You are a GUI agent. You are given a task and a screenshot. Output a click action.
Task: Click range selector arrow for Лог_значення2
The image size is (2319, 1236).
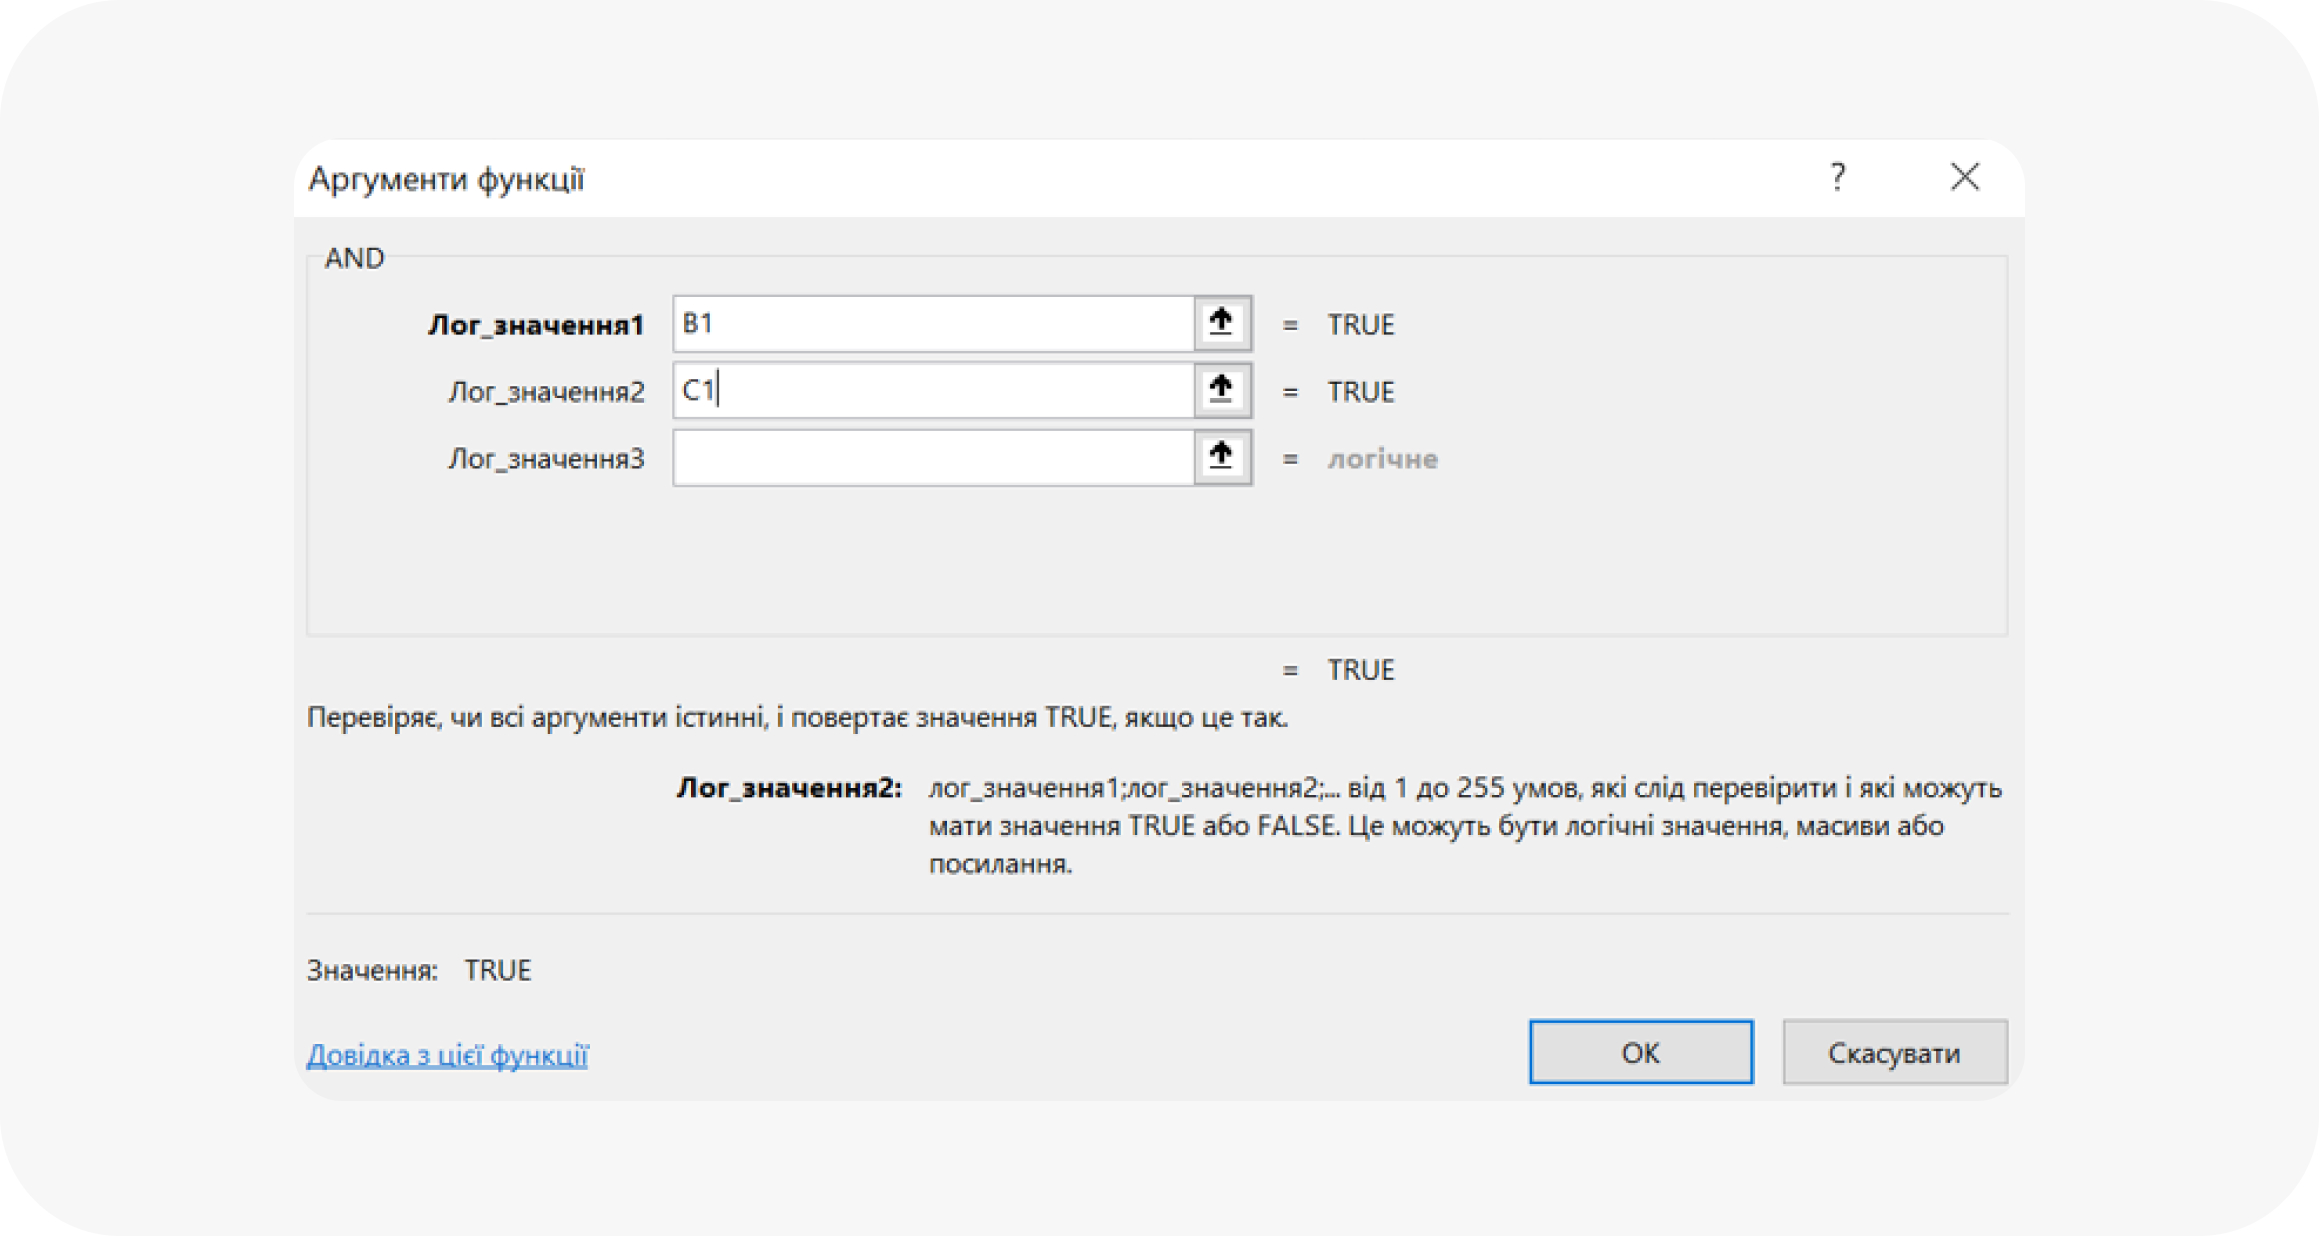point(1221,390)
